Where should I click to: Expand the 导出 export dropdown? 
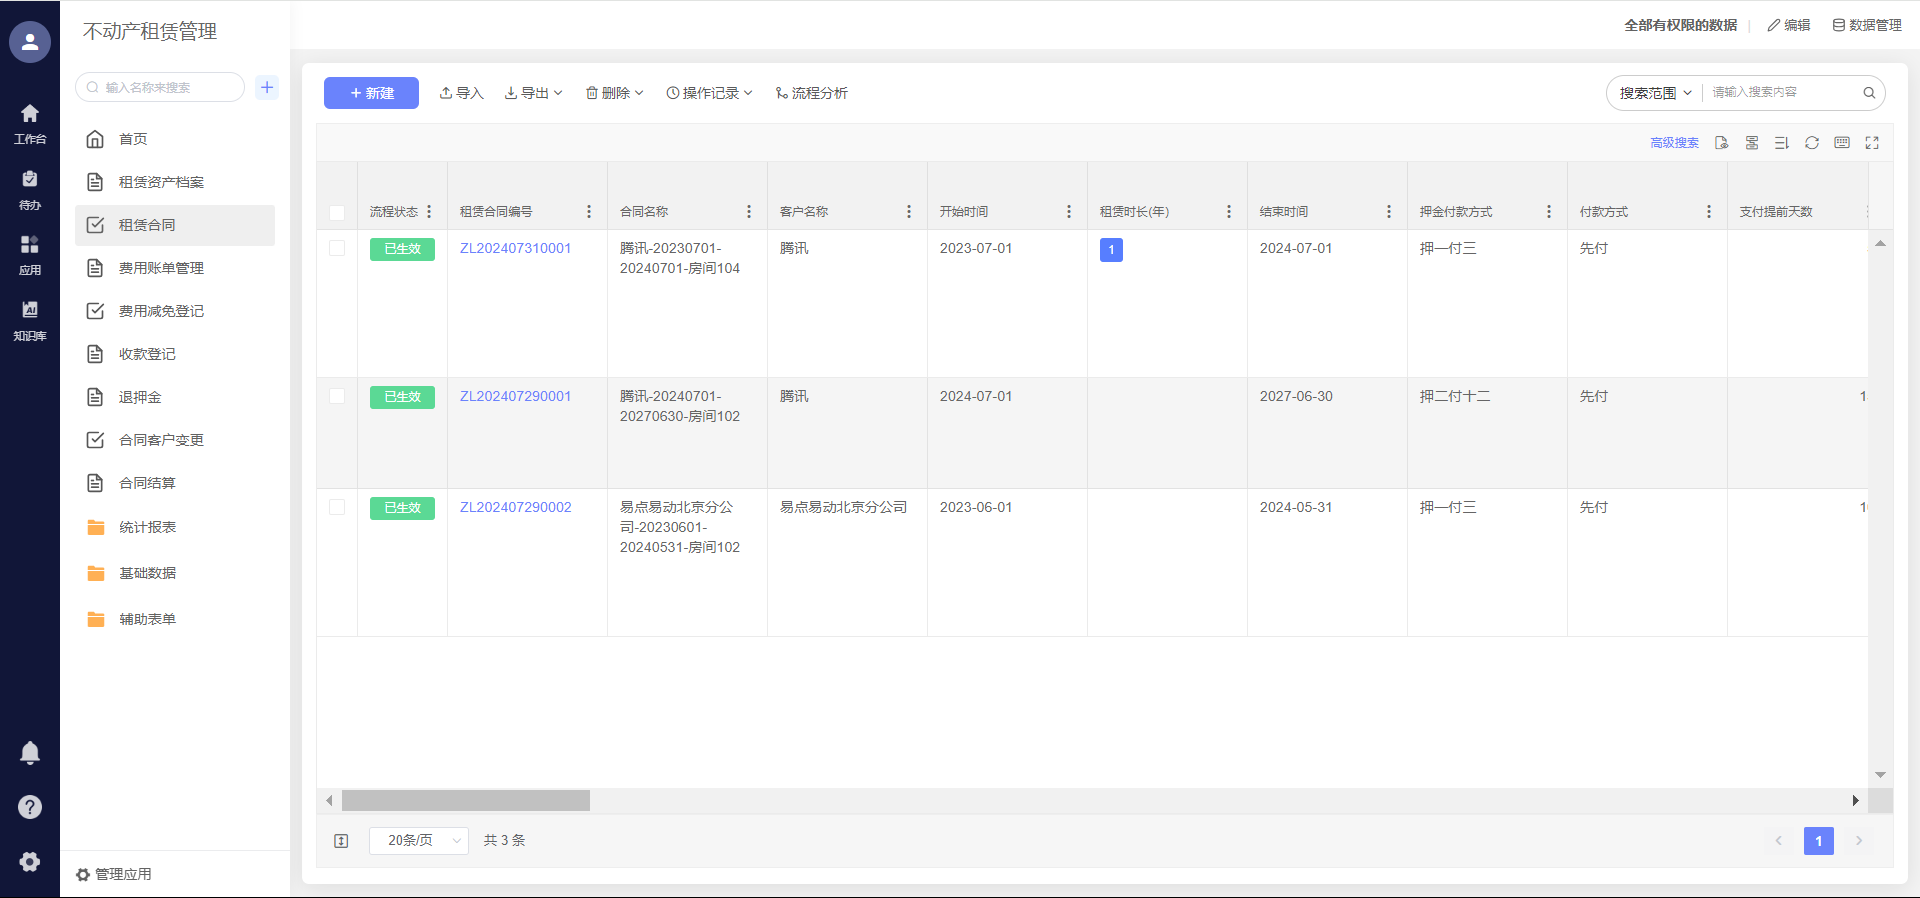533,93
